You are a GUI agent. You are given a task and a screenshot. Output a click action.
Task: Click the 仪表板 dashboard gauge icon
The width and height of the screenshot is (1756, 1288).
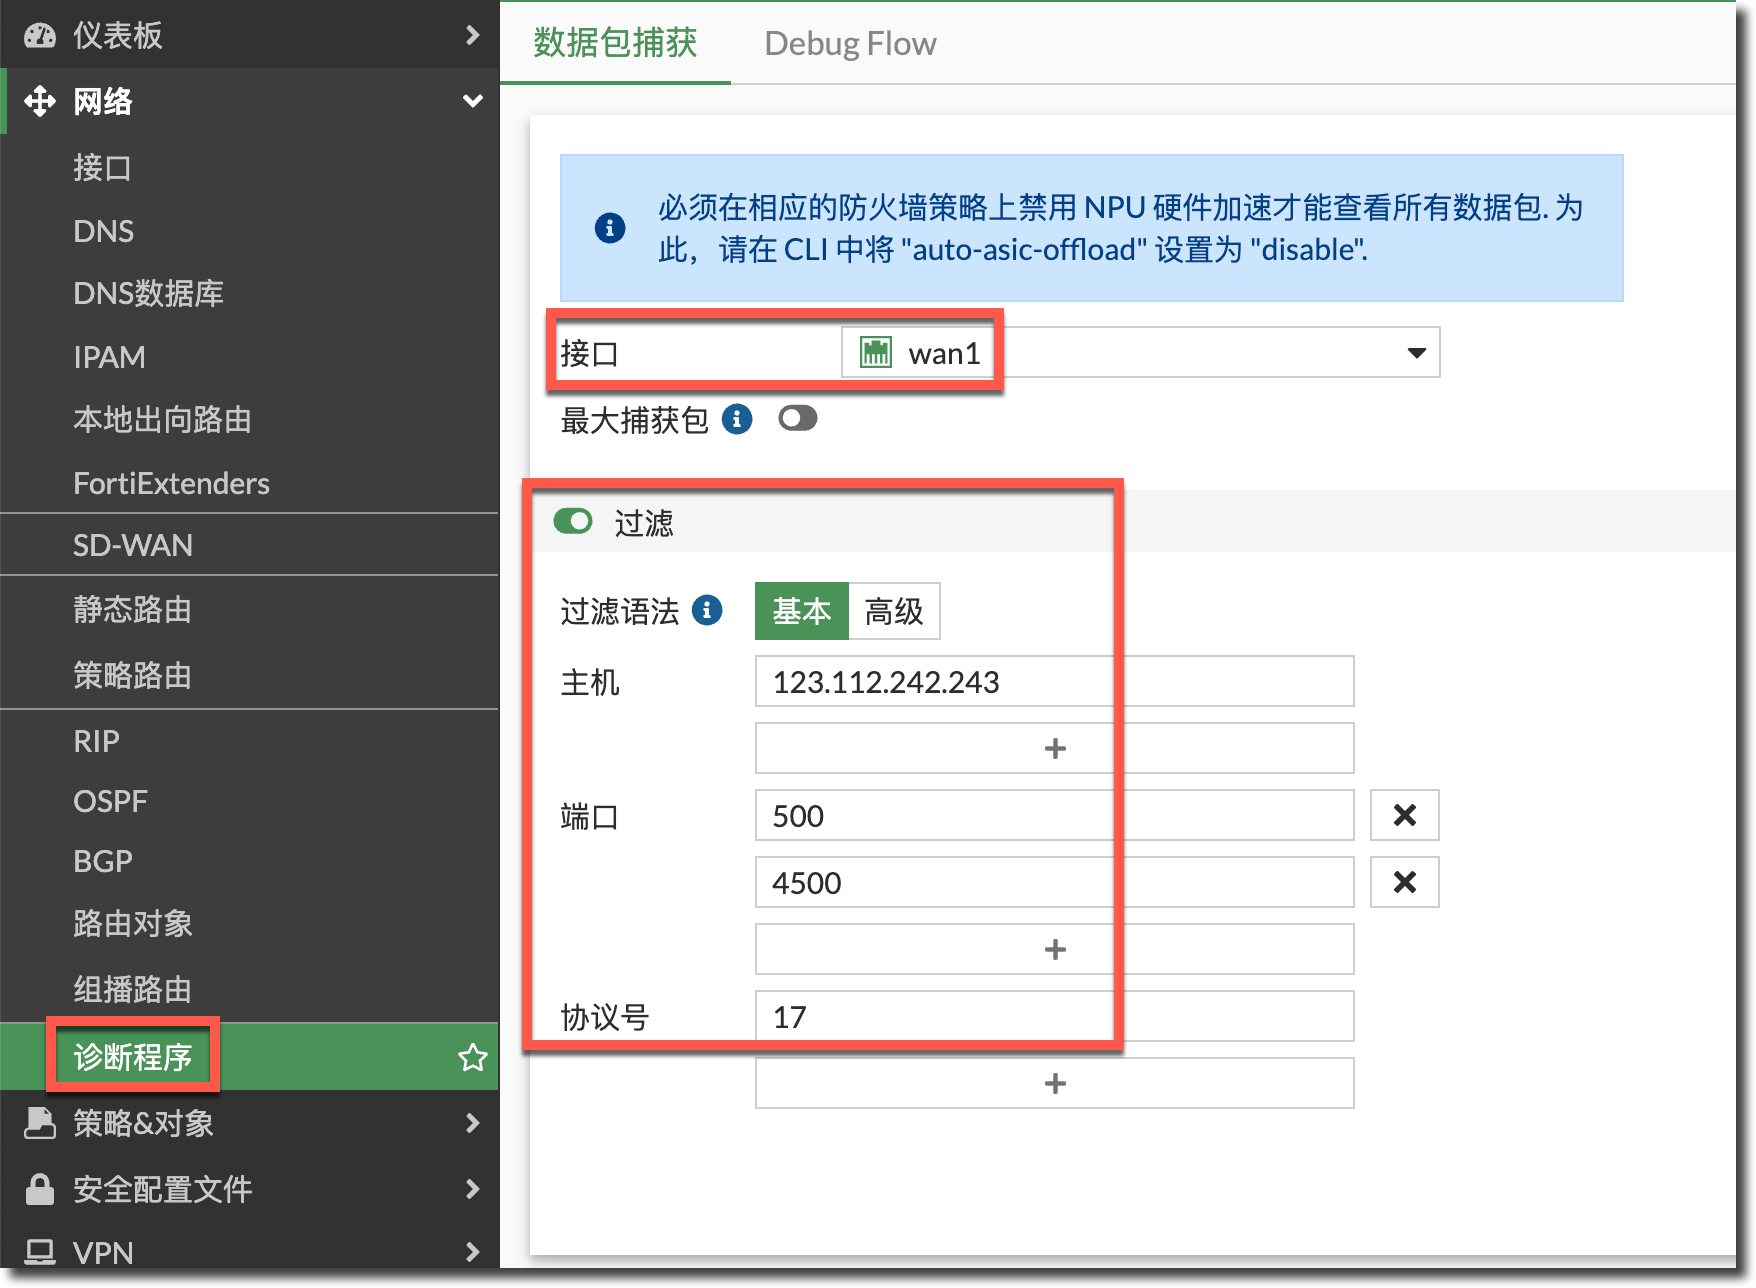click(40, 36)
